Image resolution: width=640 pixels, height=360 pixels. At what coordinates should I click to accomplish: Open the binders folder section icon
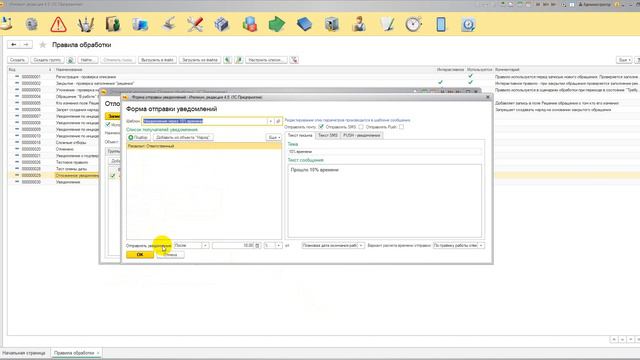pos(113,24)
